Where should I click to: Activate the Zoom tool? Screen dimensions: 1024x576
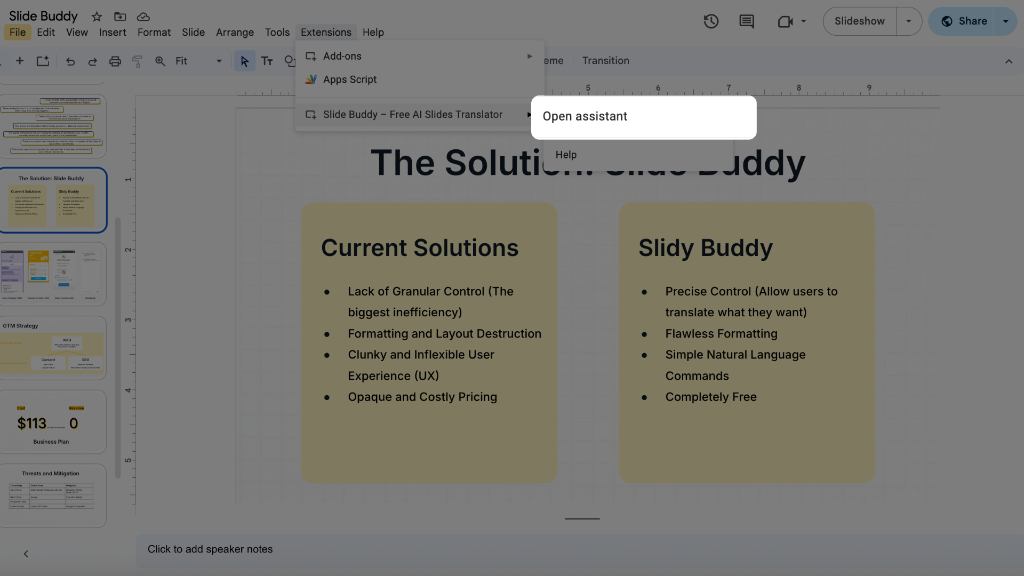click(x=161, y=60)
